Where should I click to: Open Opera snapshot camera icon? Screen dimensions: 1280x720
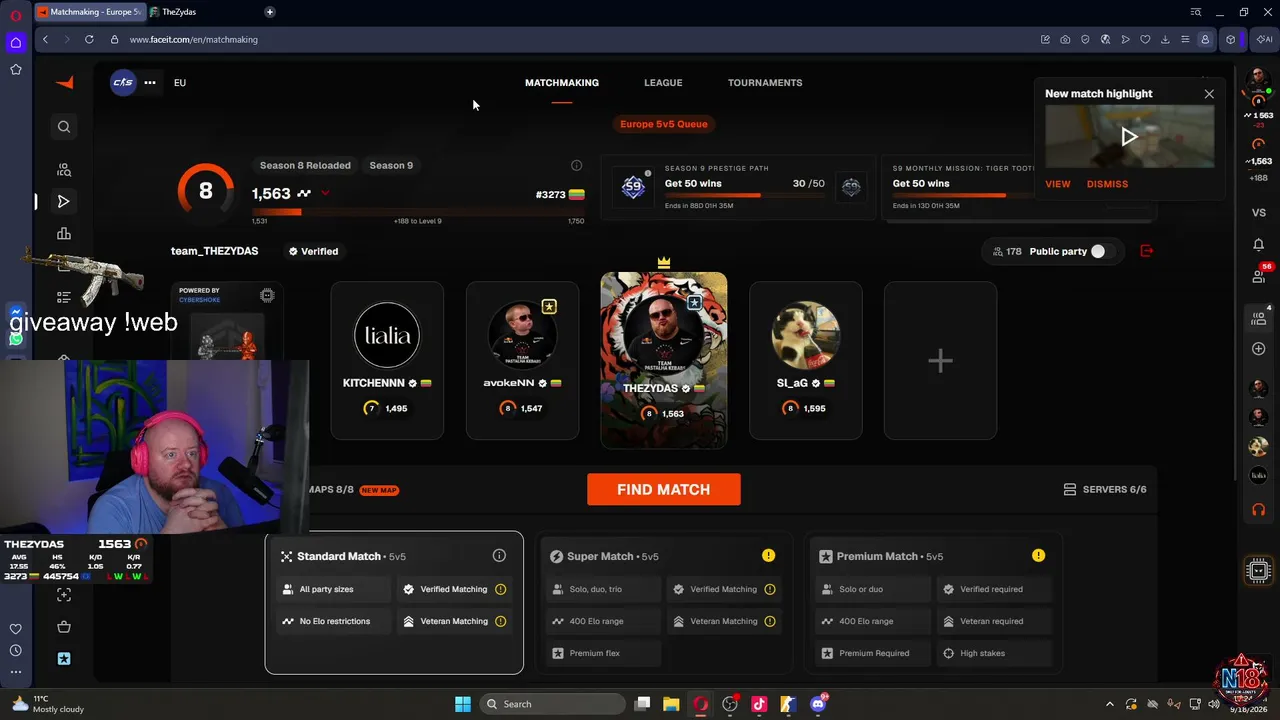pos(1065,40)
